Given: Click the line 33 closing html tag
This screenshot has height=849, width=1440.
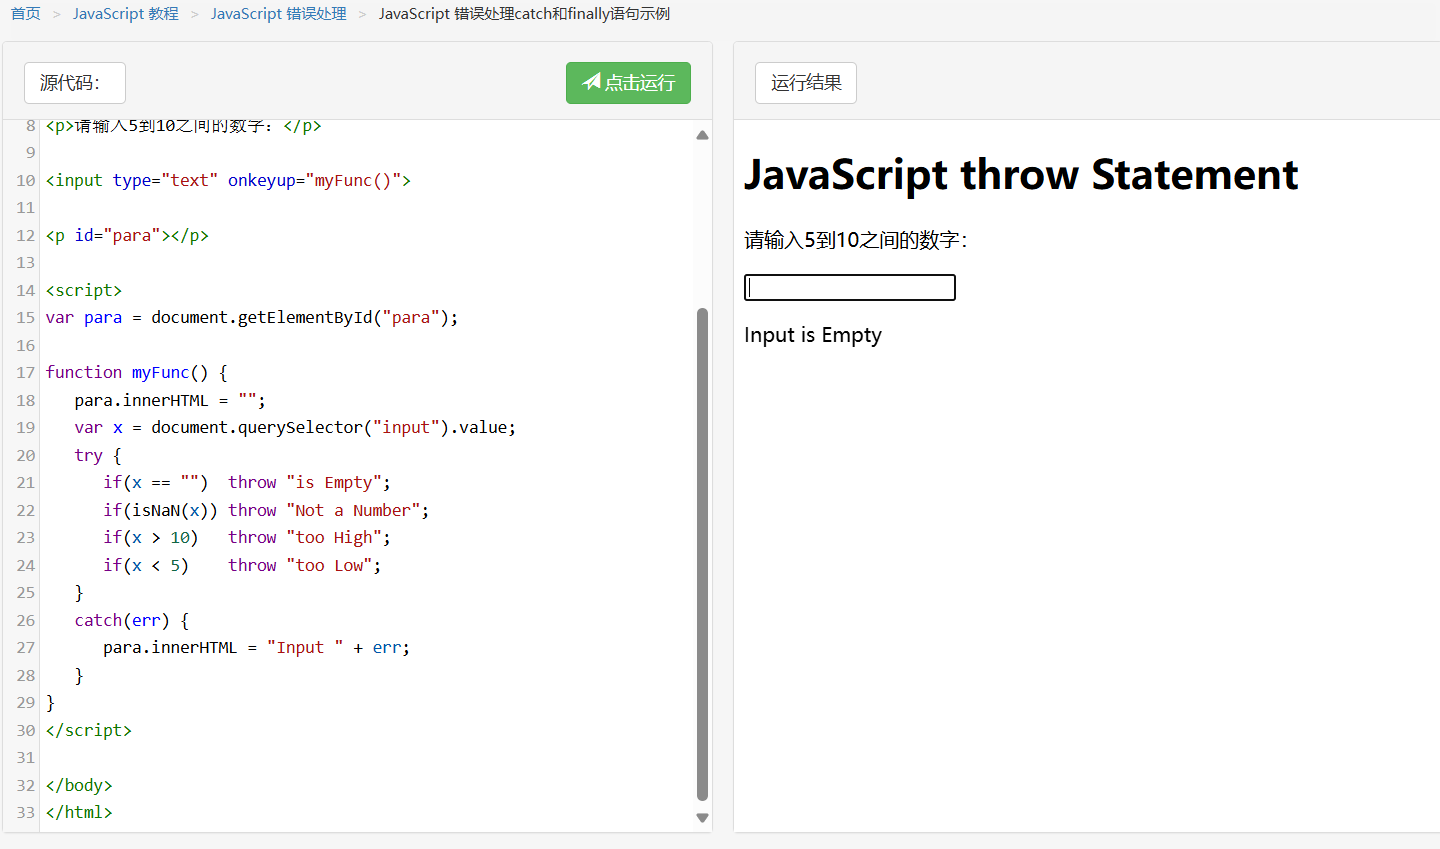Looking at the screenshot, I should [79, 812].
